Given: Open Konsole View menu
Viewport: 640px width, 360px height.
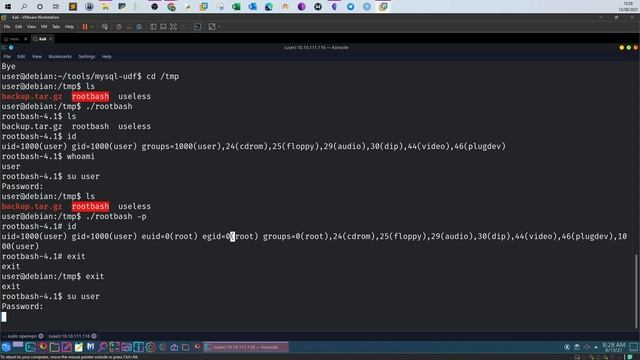Looking at the screenshot, I should coord(37,57).
